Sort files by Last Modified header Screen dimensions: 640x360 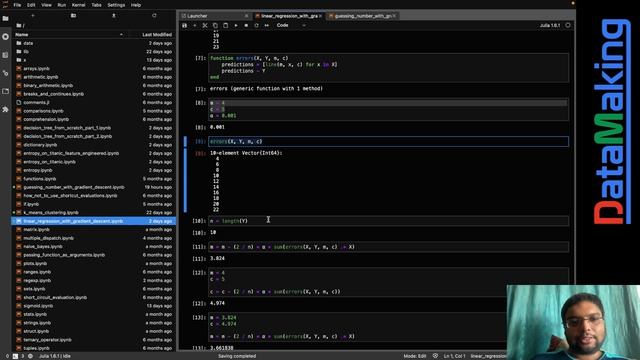157,35
